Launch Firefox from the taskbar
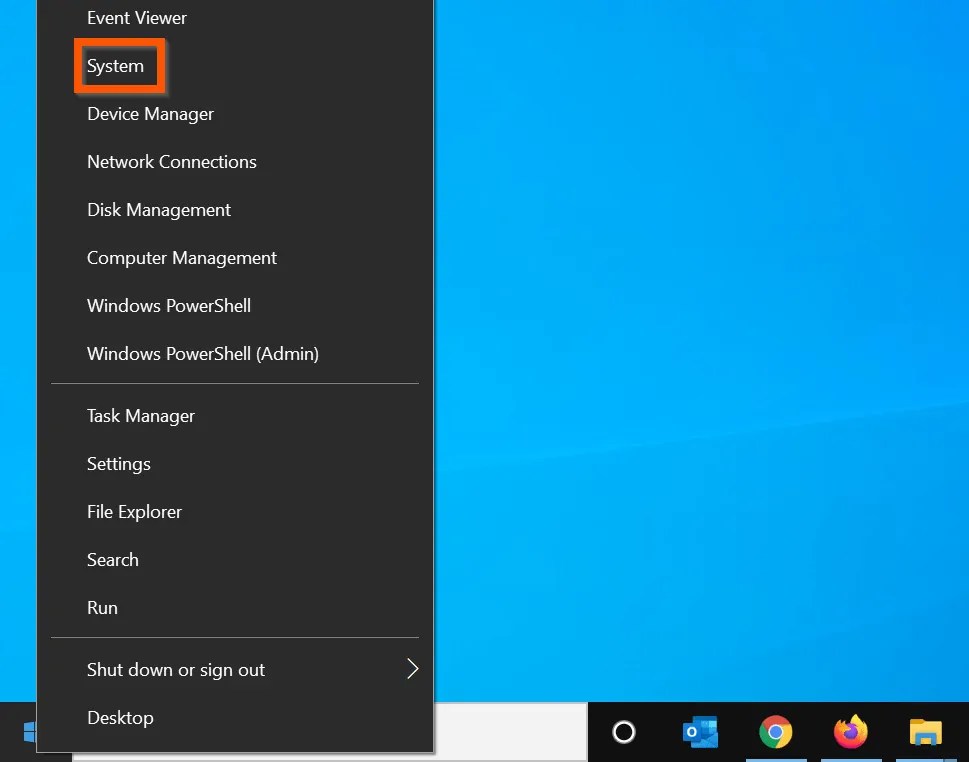Viewport: 969px width, 762px height. [850, 732]
